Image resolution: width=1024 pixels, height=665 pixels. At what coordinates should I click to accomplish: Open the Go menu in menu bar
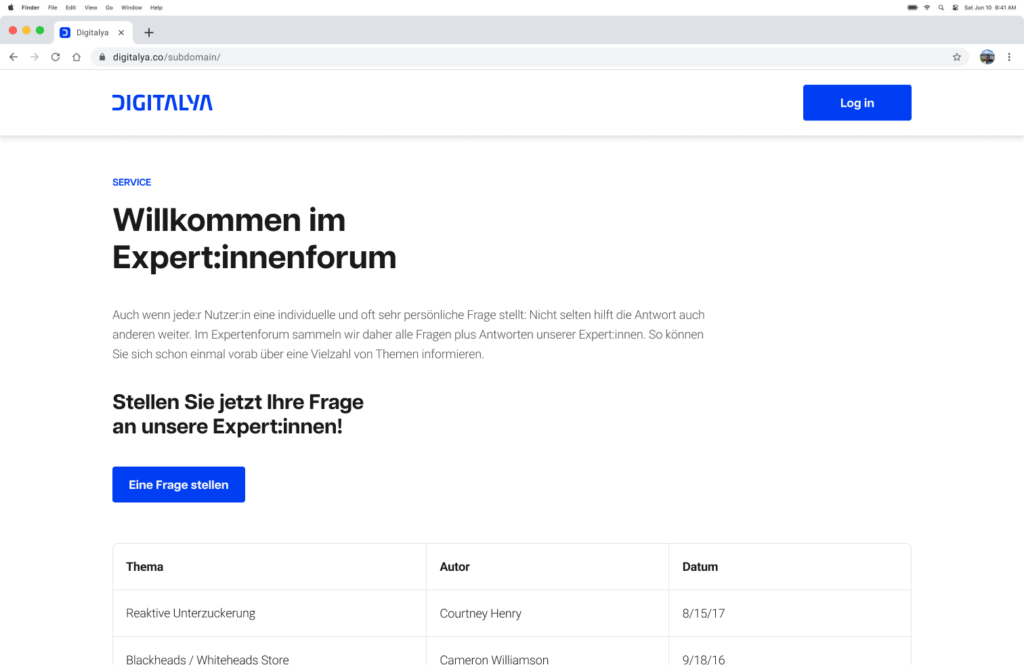tap(109, 7)
